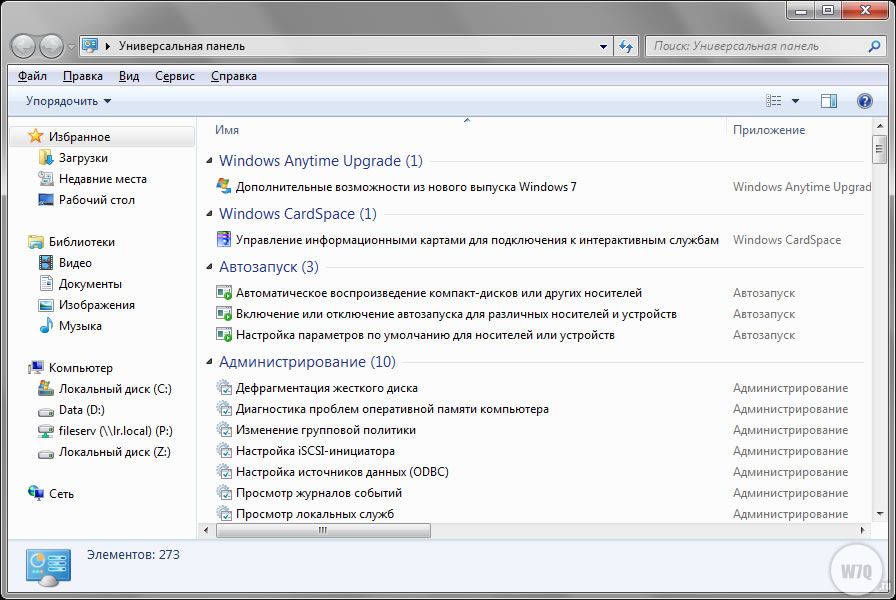Click the gear icon beside 'Дефрагментация жесткого диска'
The width and height of the screenshot is (896, 600).
[224, 387]
